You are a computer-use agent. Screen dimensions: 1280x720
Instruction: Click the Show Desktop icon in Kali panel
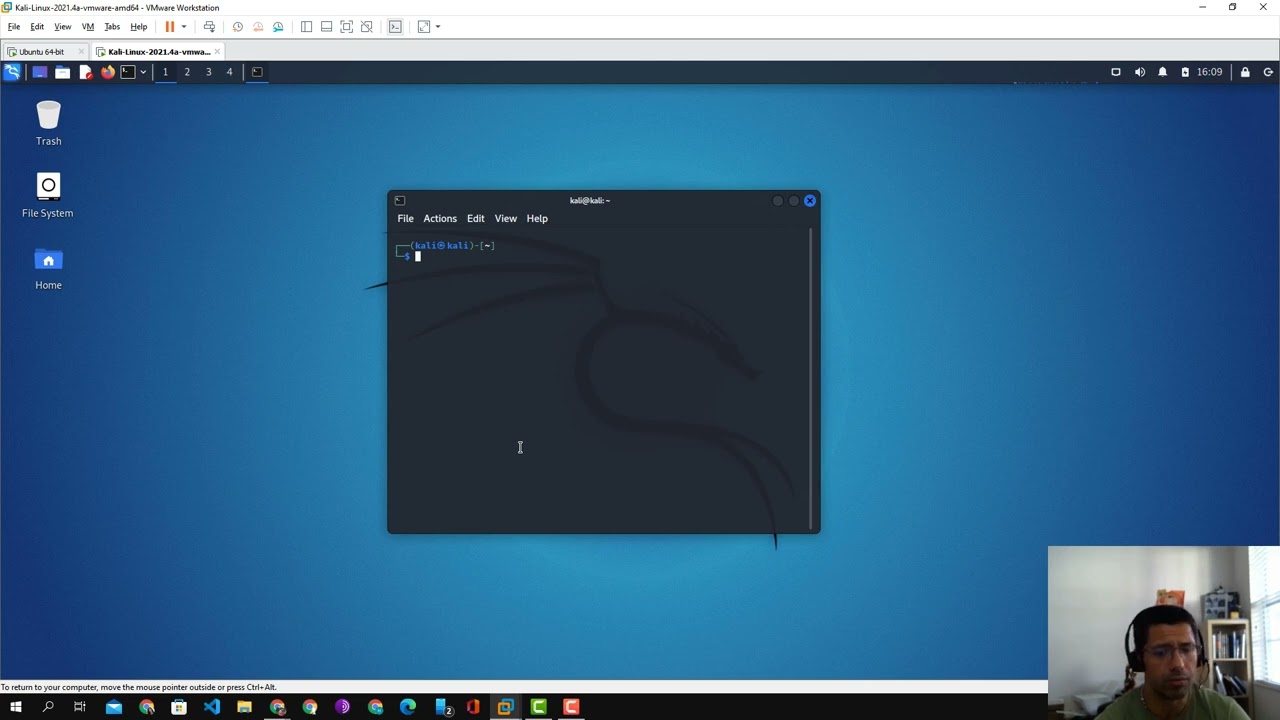click(39, 72)
